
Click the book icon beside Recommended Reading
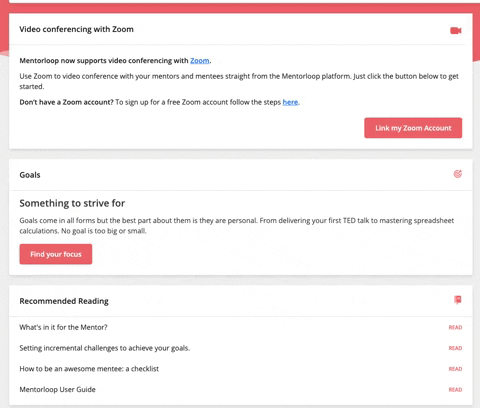[x=458, y=300]
